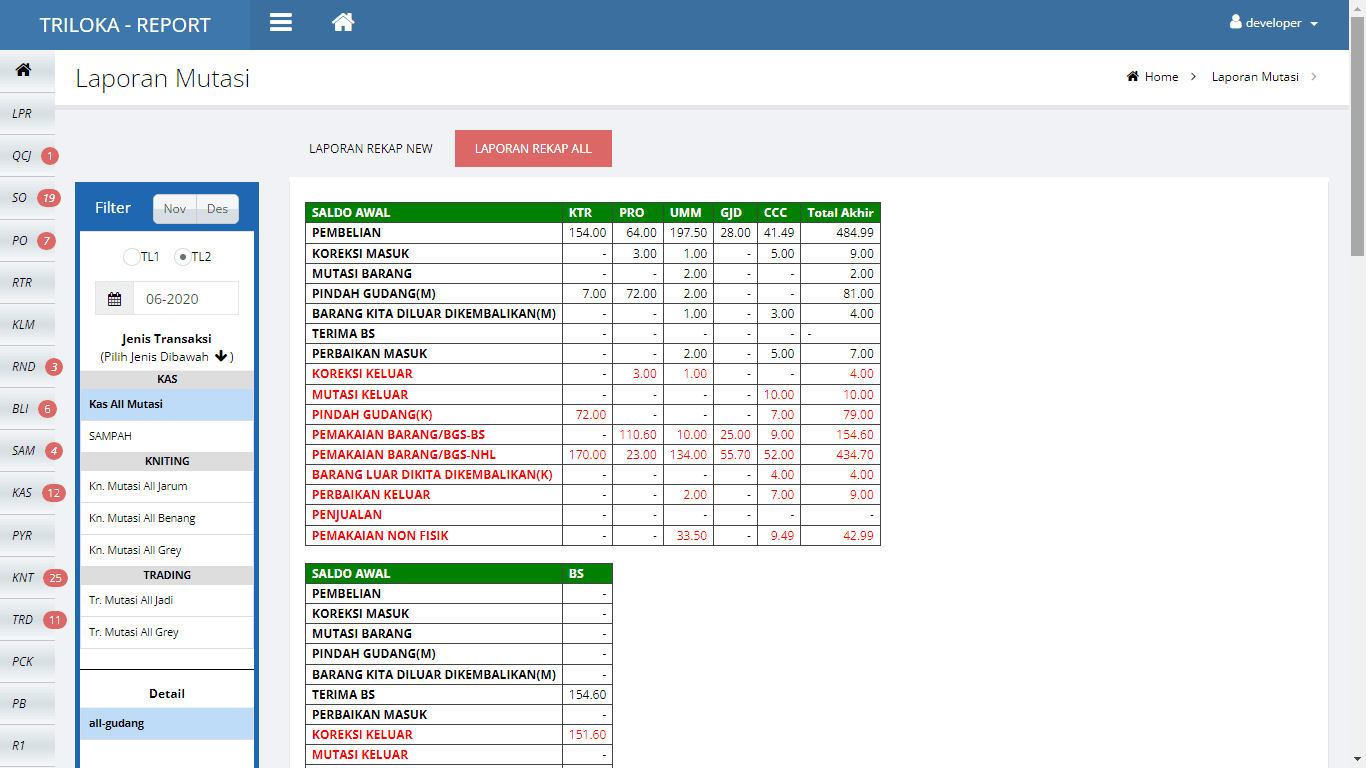The image size is (1366, 768).
Task: Click Home breadcrumb link
Action: [x=1161, y=77]
